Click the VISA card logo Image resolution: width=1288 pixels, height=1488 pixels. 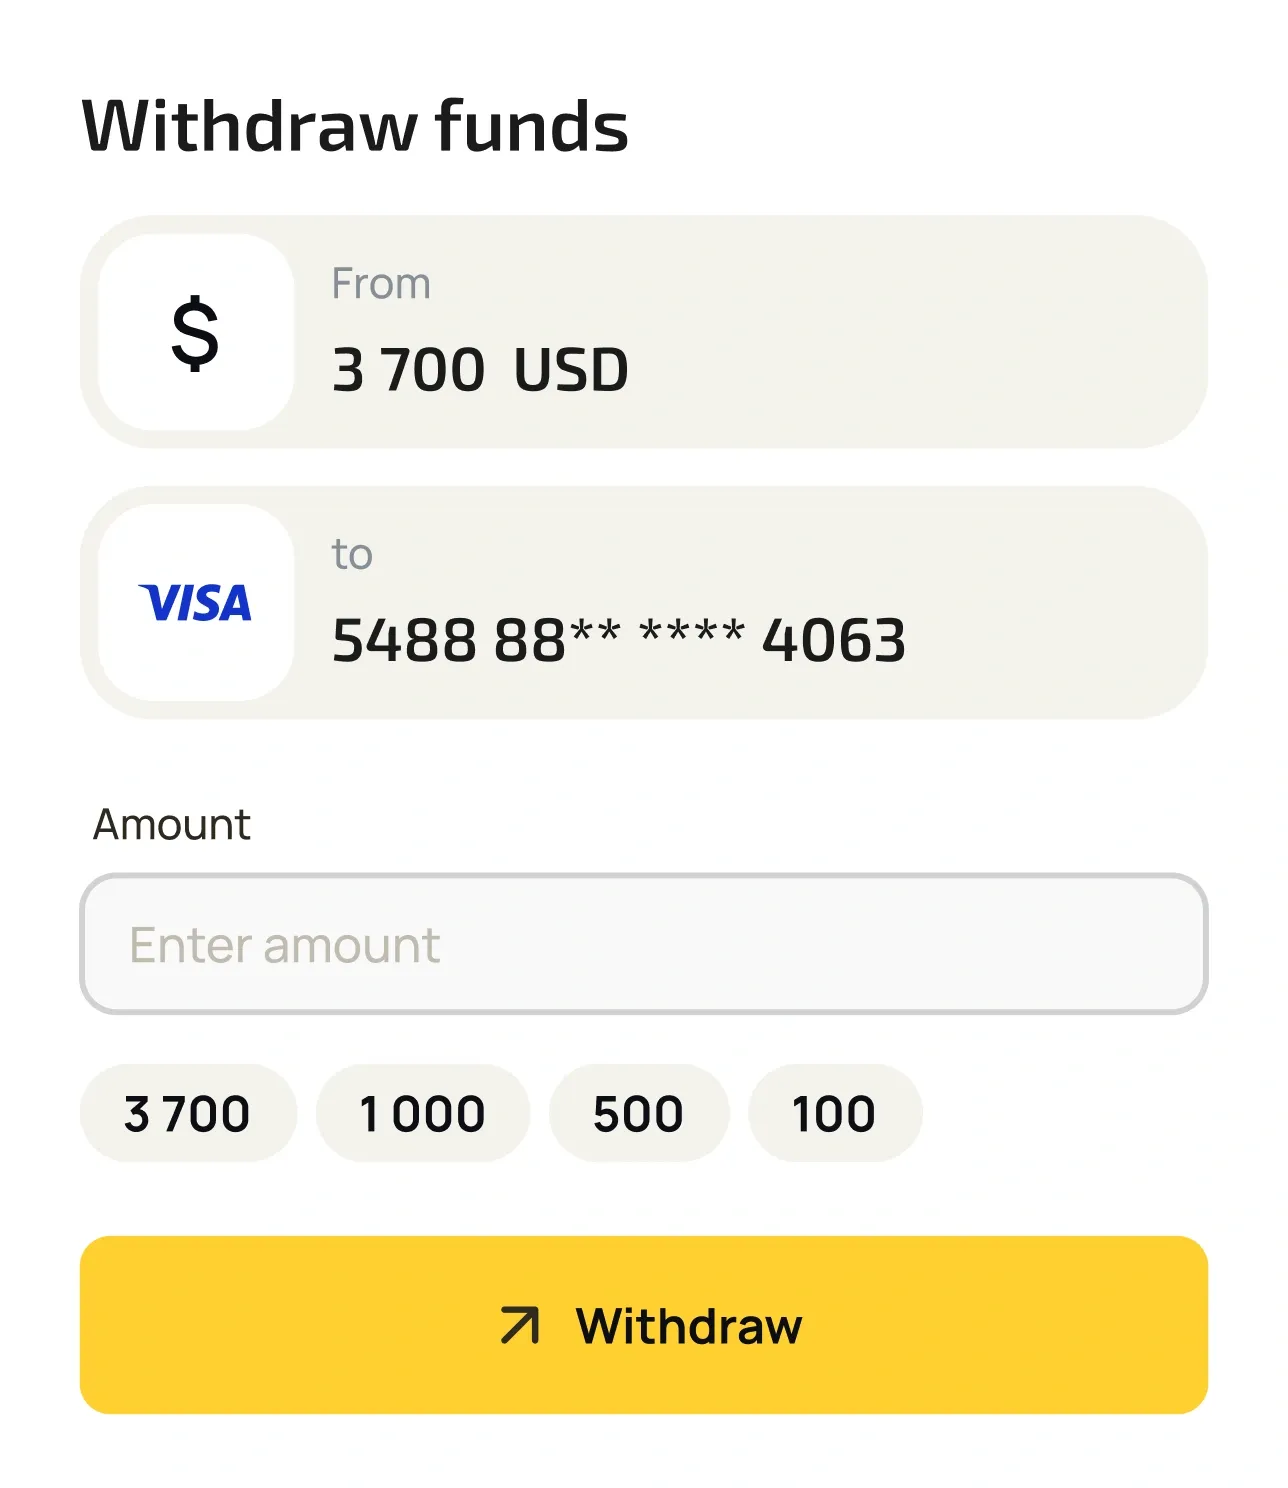[195, 603]
